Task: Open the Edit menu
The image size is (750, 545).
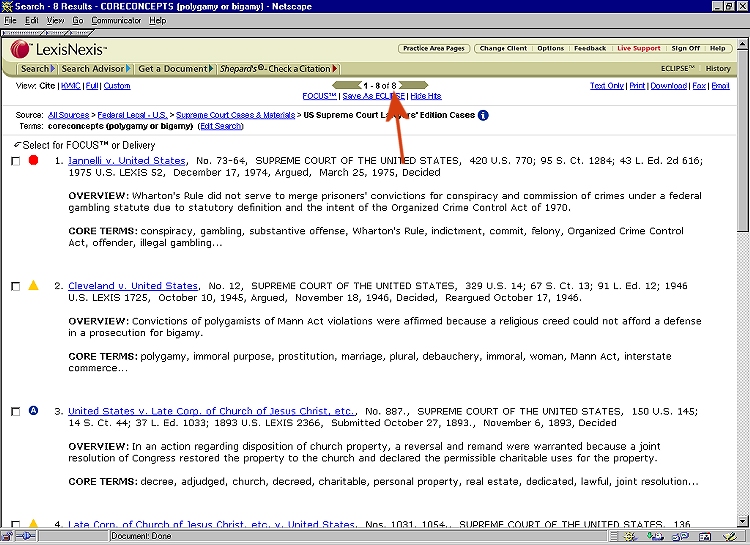Action: click(32, 21)
